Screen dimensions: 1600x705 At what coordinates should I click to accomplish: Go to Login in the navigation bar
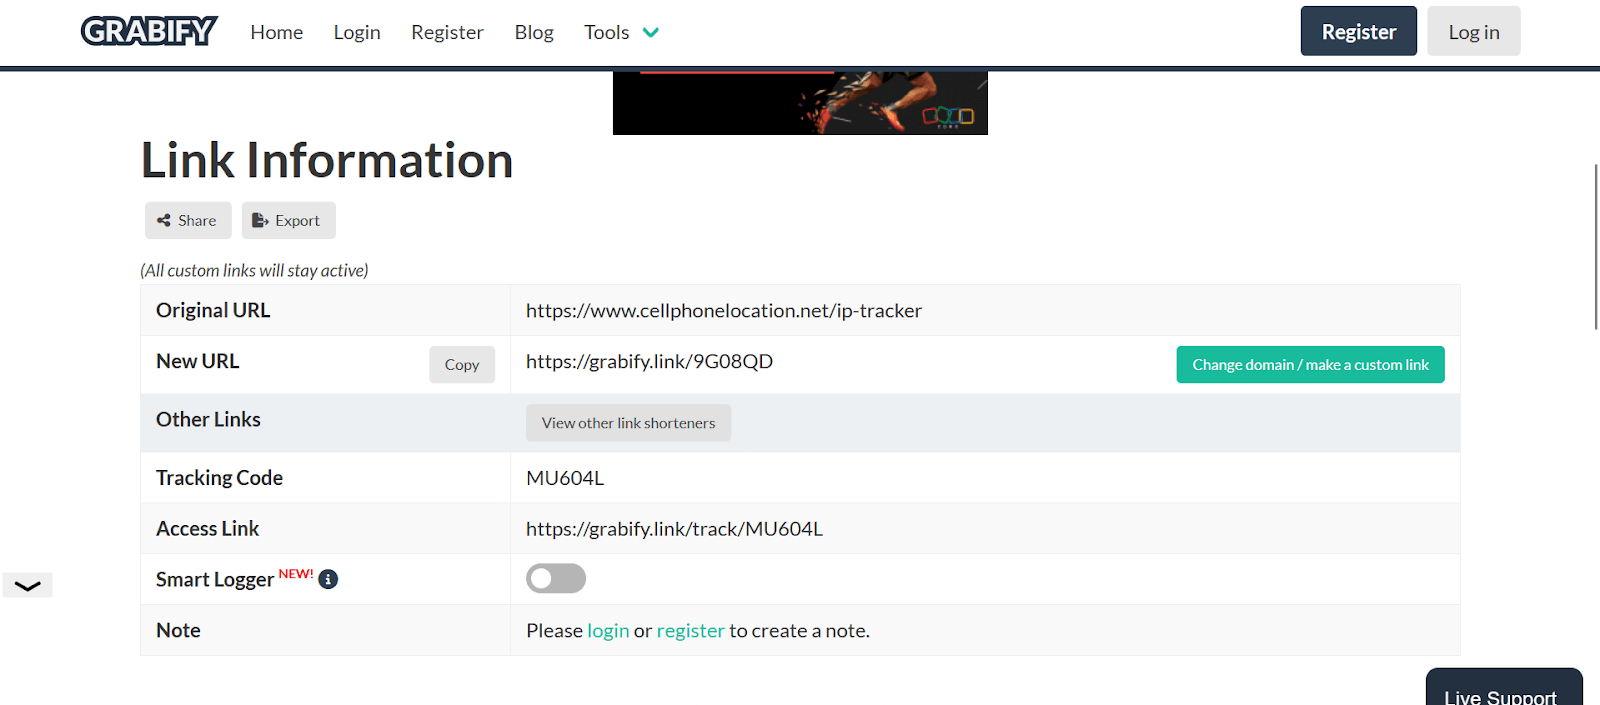pyautogui.click(x=357, y=33)
